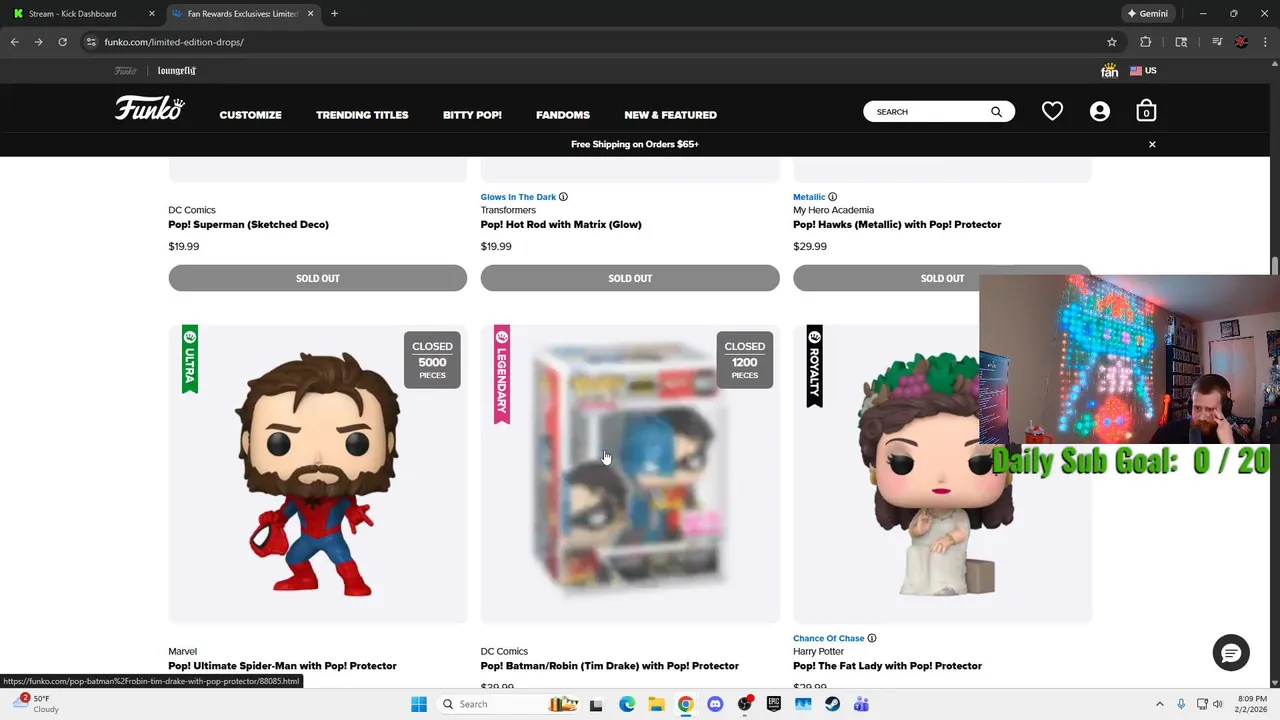The height and width of the screenshot is (720, 1280).
Task: Open the CUSTOMIZE menu
Action: pos(250,115)
